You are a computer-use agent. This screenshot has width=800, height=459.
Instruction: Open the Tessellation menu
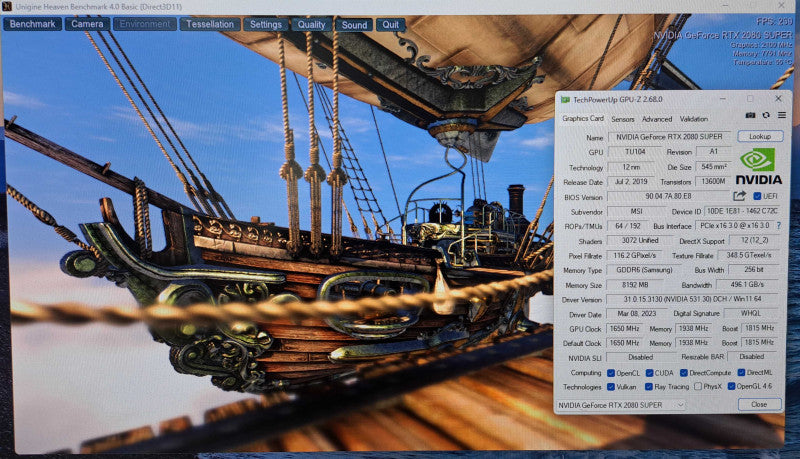coord(210,24)
